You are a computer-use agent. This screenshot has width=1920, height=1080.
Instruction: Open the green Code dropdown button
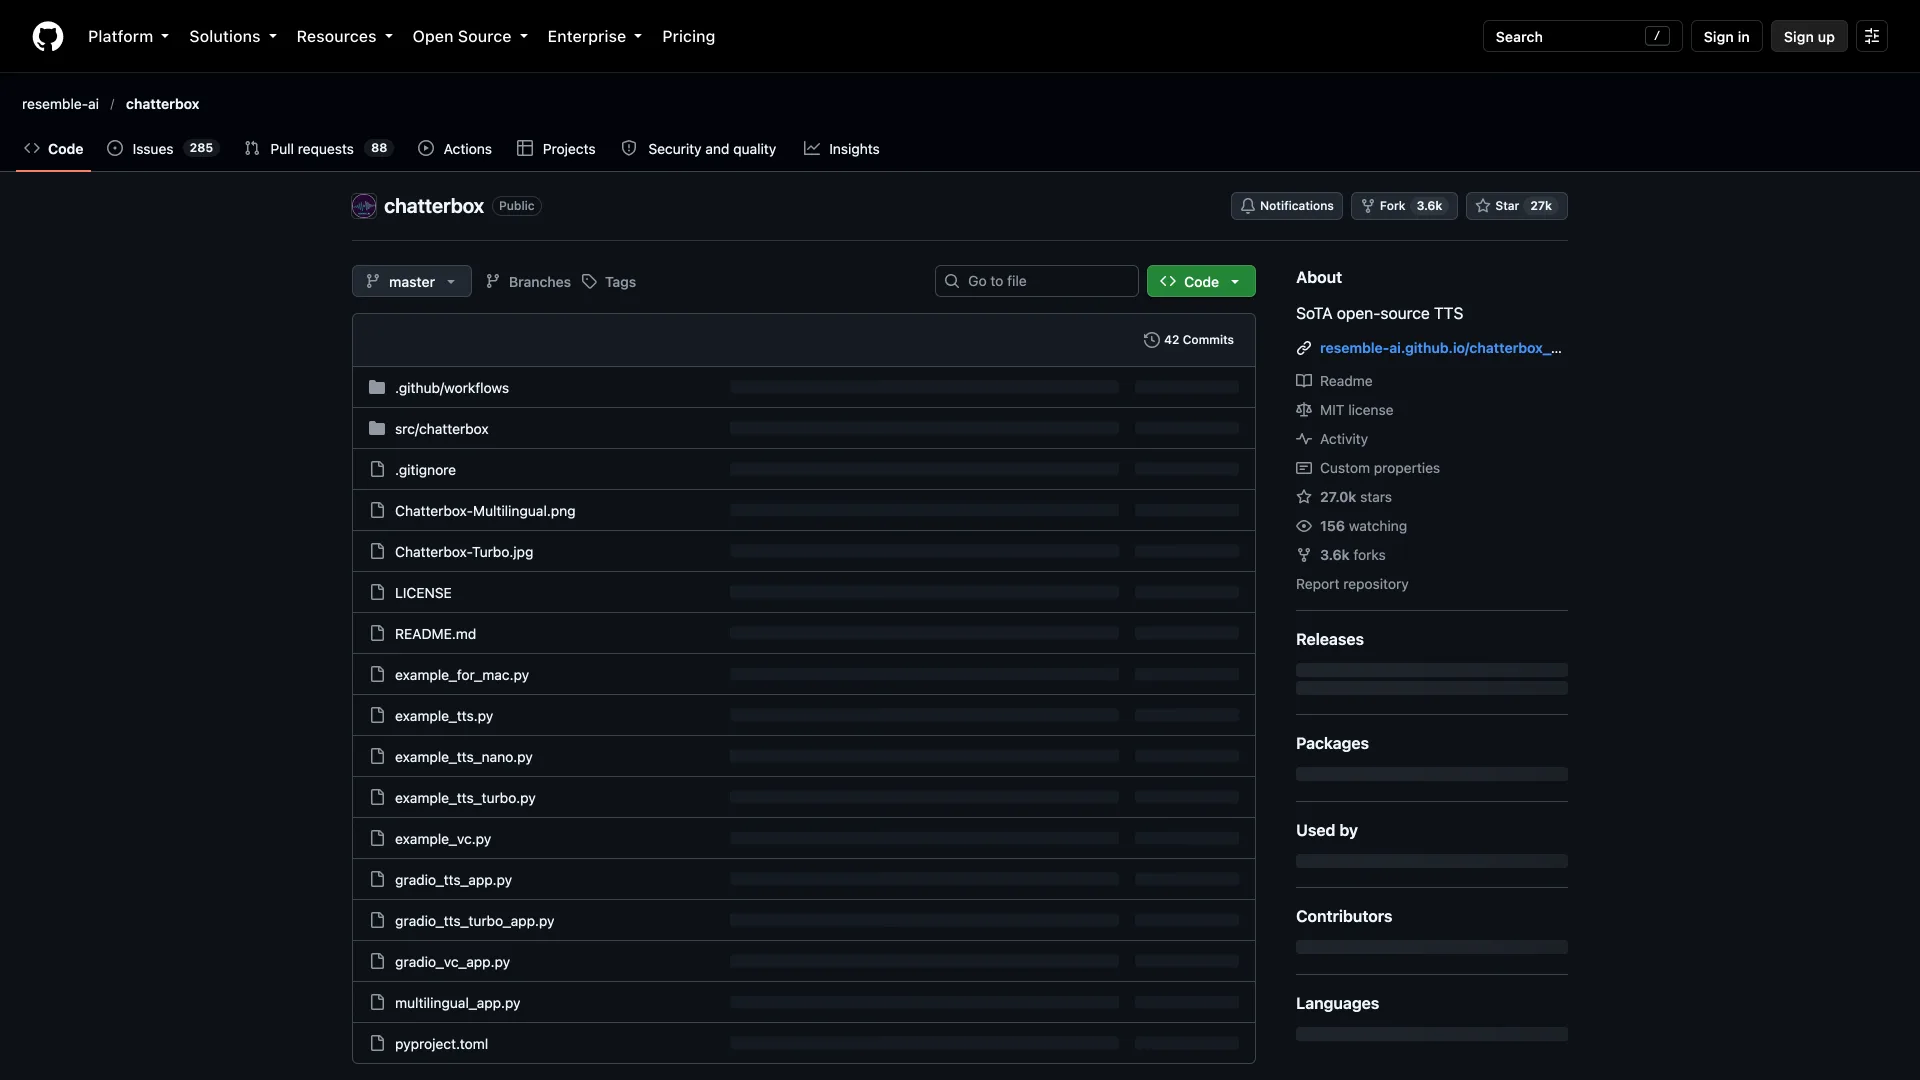[x=1201, y=282]
